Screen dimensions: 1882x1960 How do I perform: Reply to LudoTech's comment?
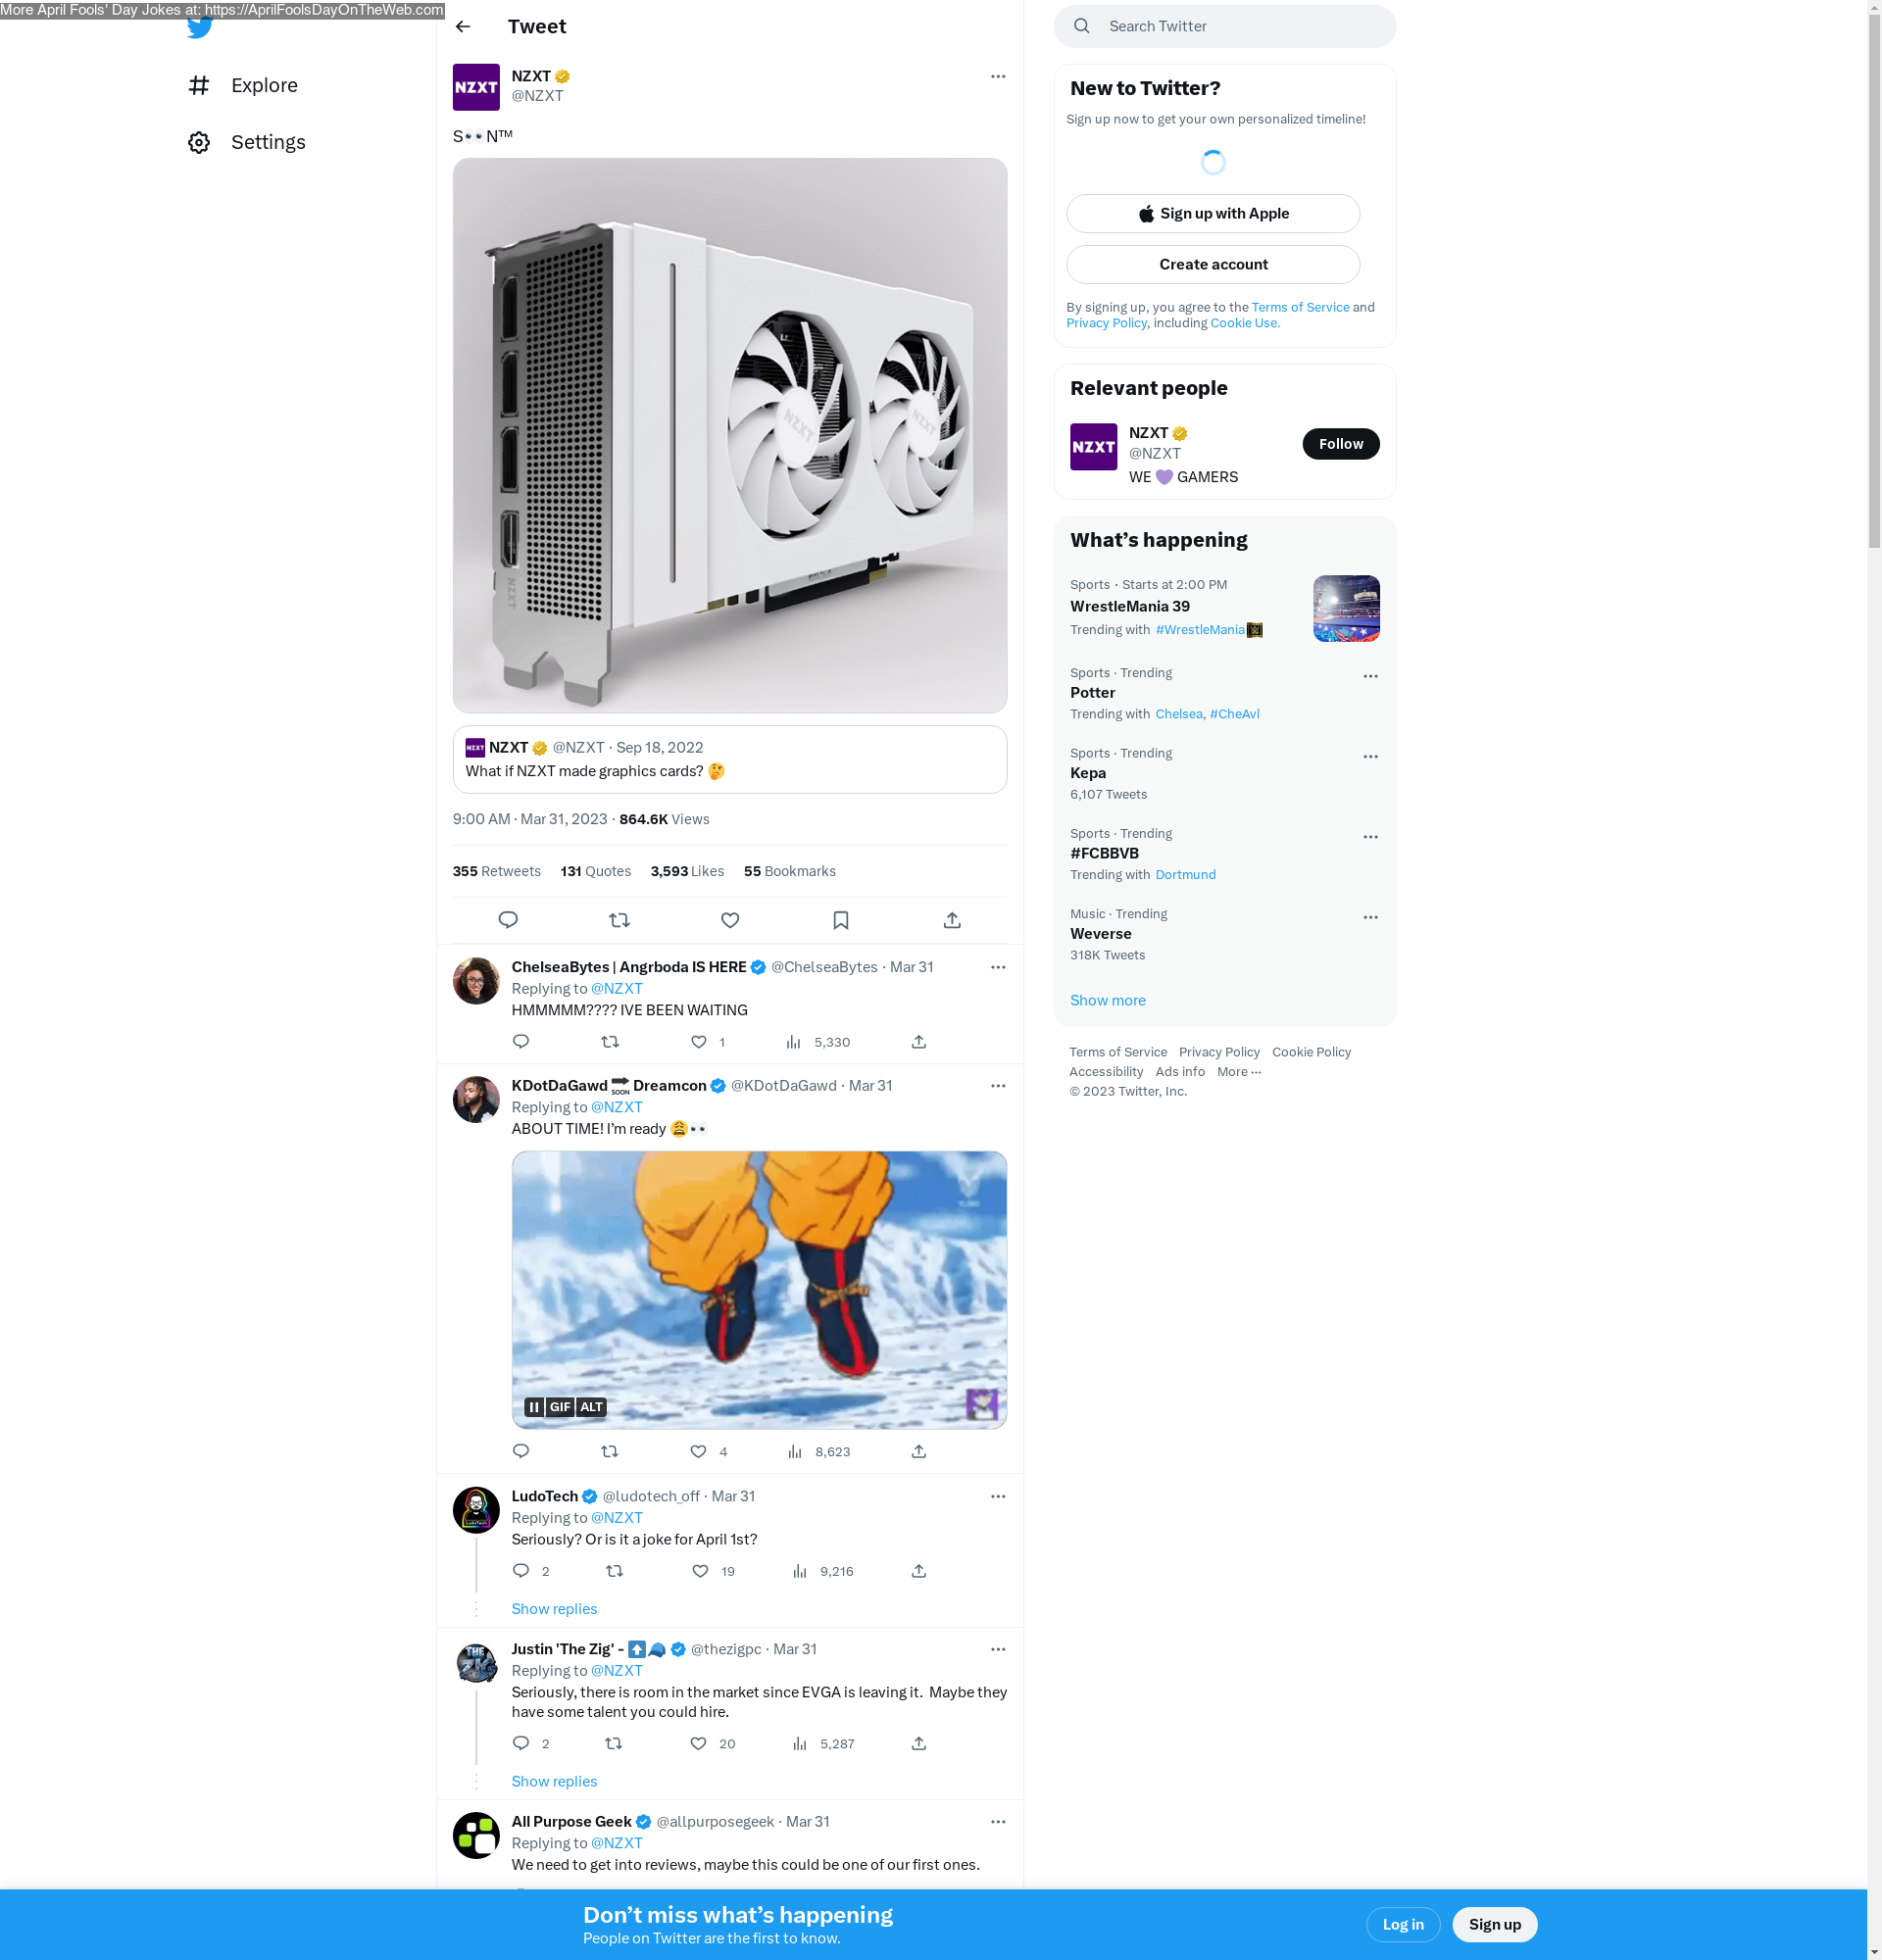[520, 1571]
